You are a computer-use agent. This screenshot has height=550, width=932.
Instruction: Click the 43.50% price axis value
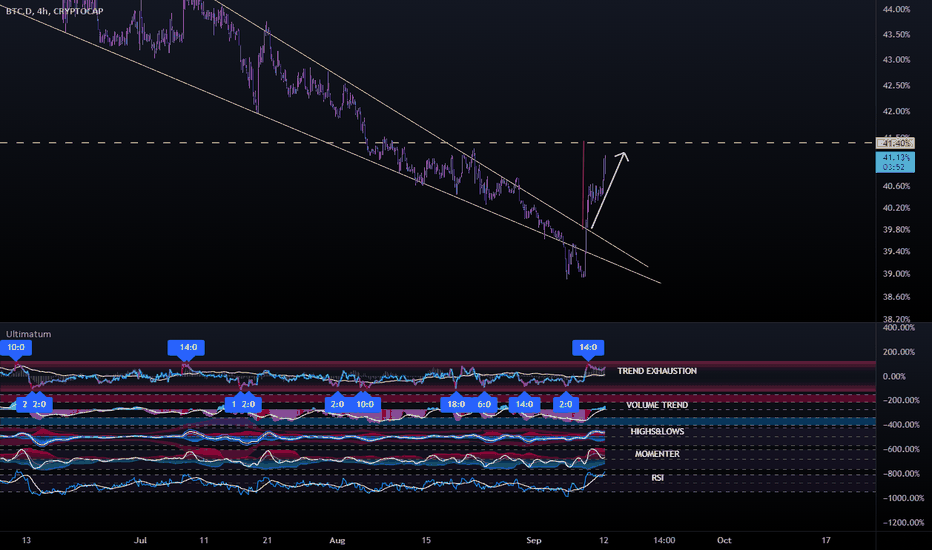pos(896,35)
